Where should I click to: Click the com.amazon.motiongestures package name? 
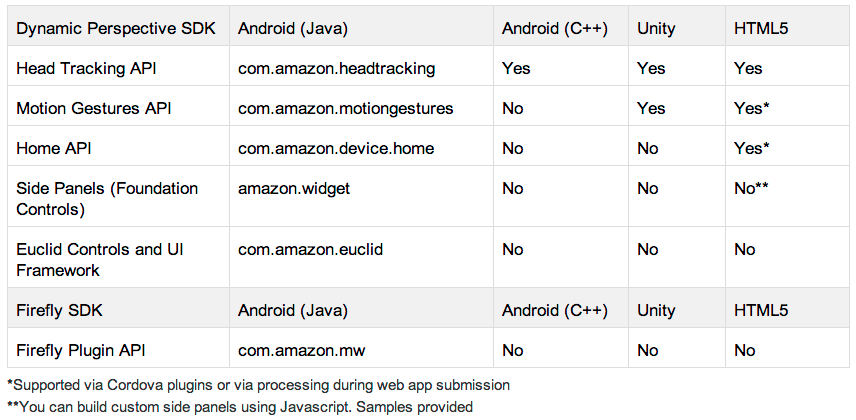point(346,108)
